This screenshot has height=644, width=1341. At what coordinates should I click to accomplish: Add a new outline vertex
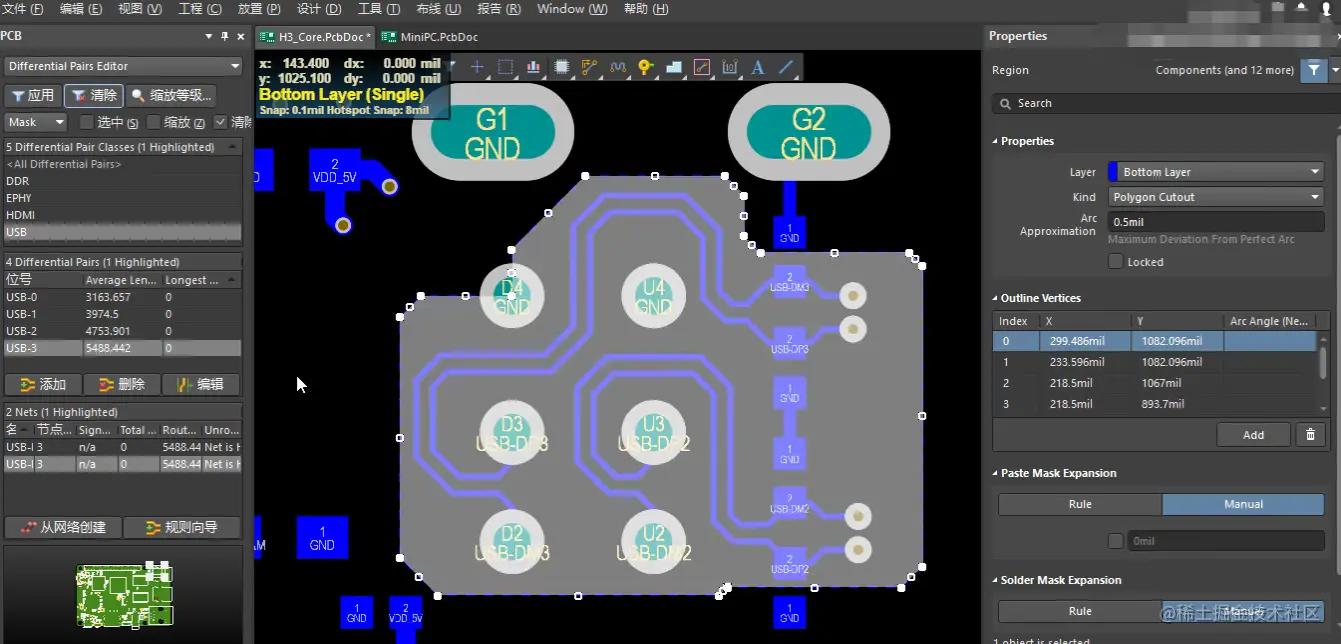click(1253, 434)
